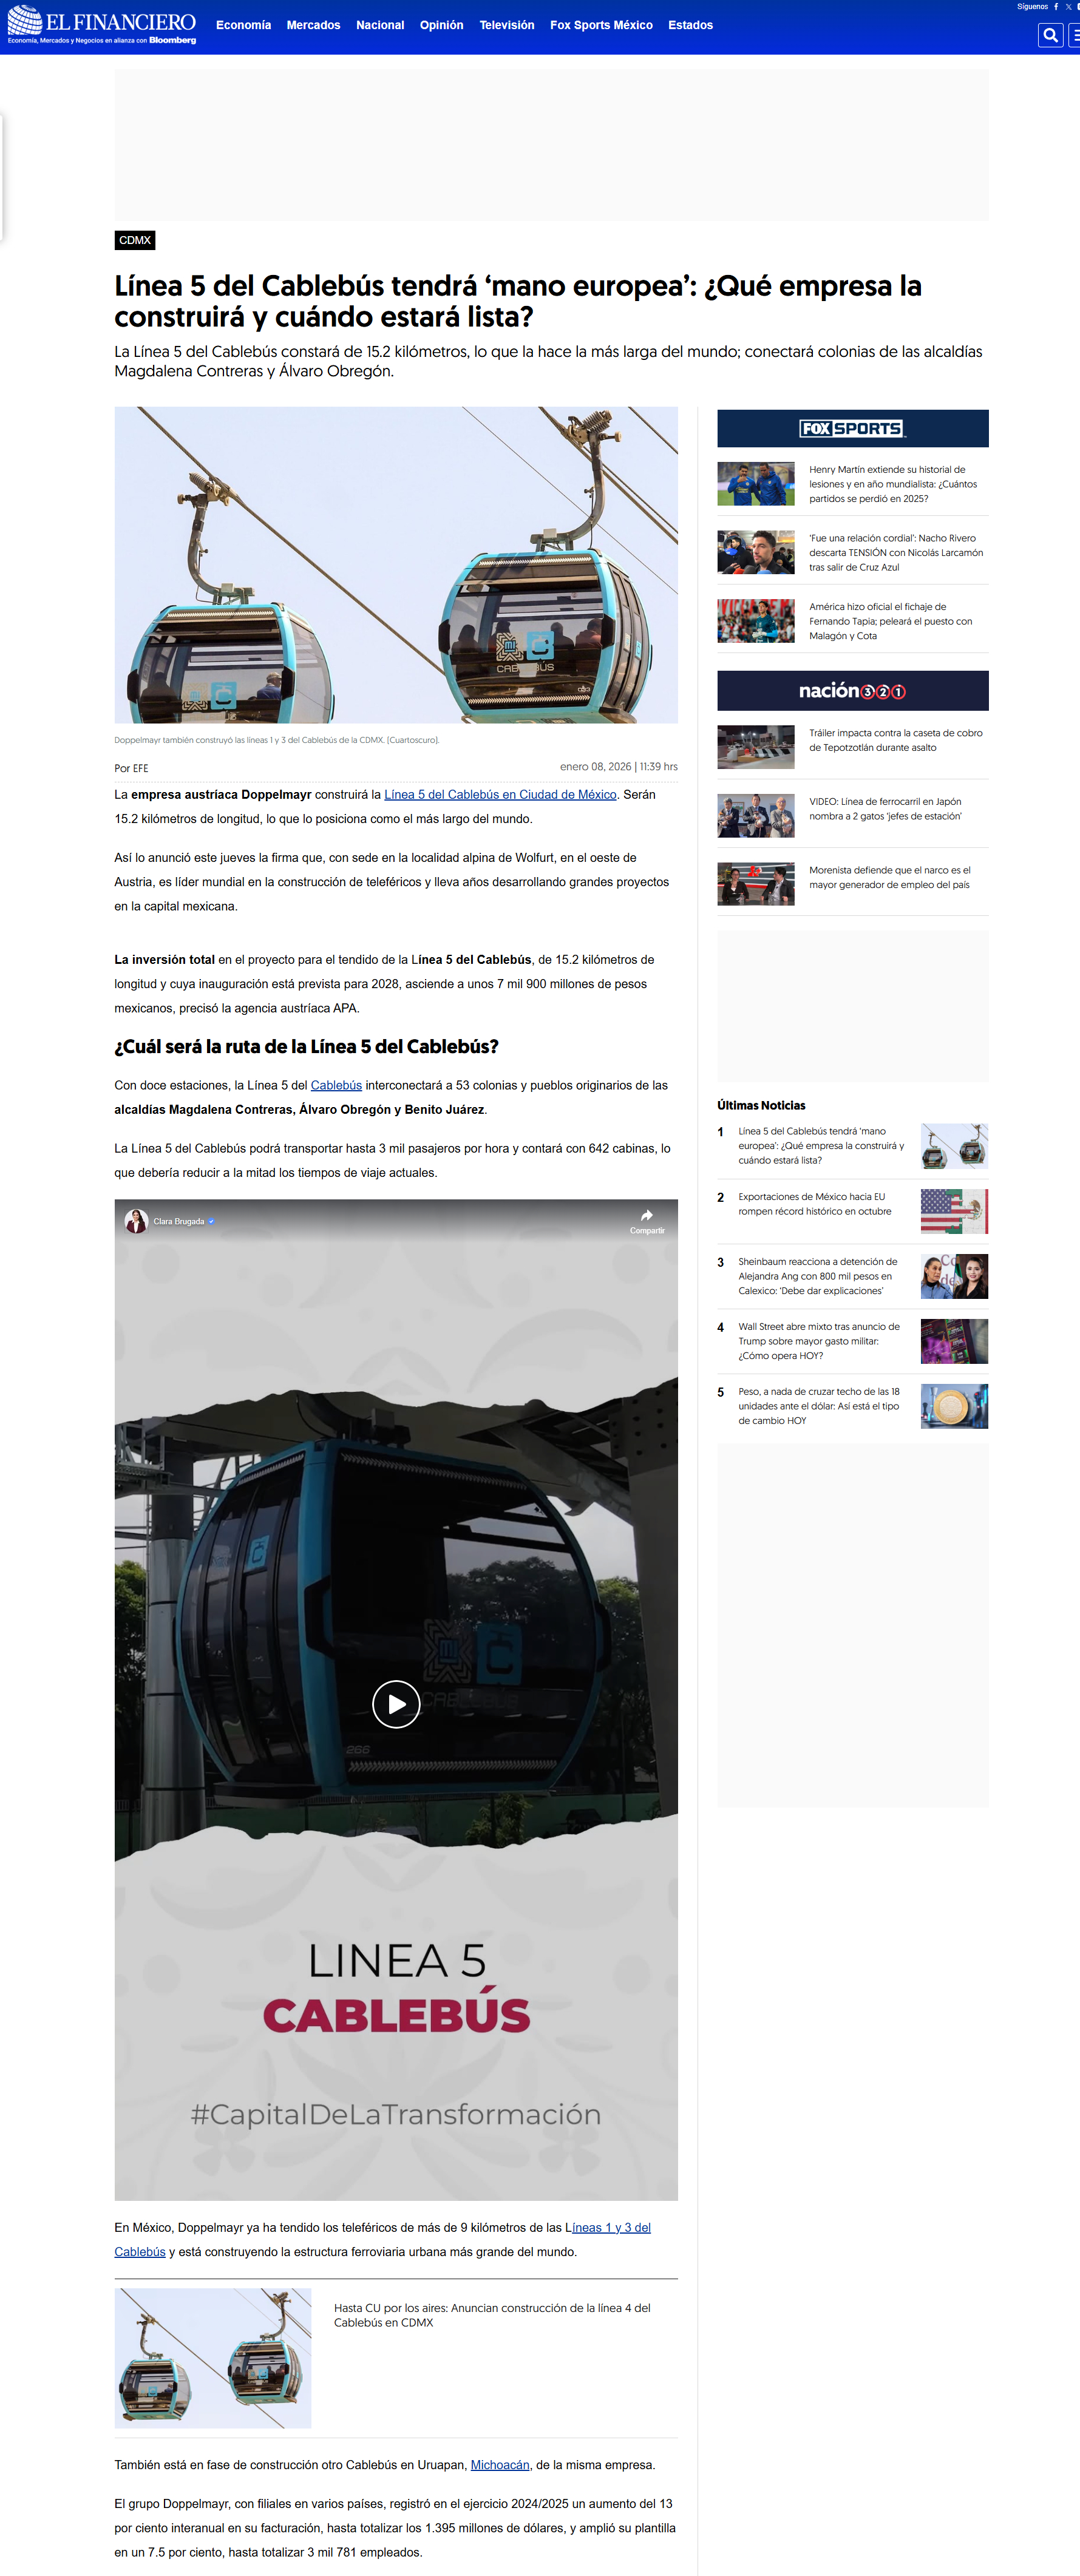Click the 'enero 08, 2026 | 11:39 hrs' date
The width and height of the screenshot is (1080, 2576).
point(619,767)
